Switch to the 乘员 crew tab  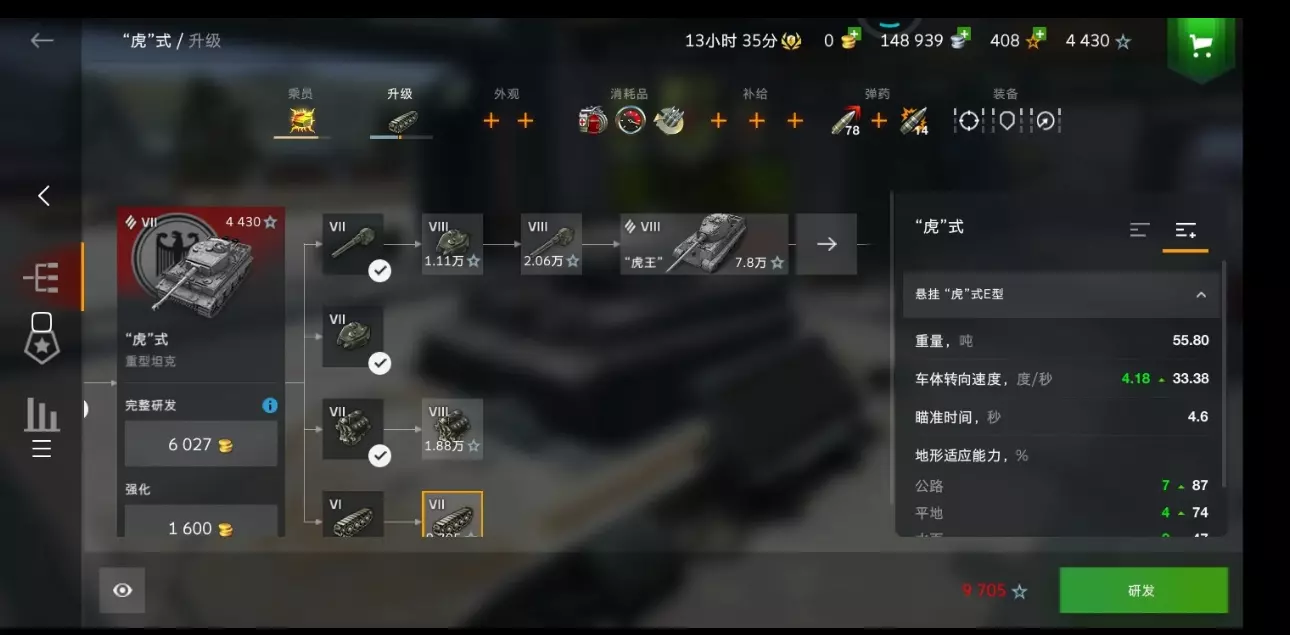click(301, 112)
